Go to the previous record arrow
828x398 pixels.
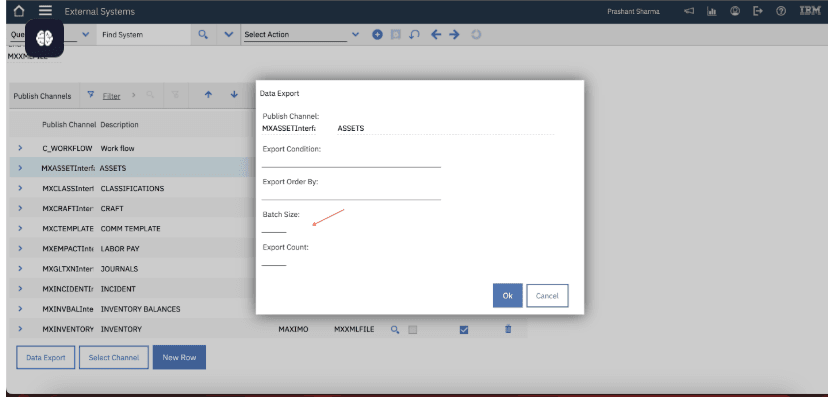(x=436, y=34)
